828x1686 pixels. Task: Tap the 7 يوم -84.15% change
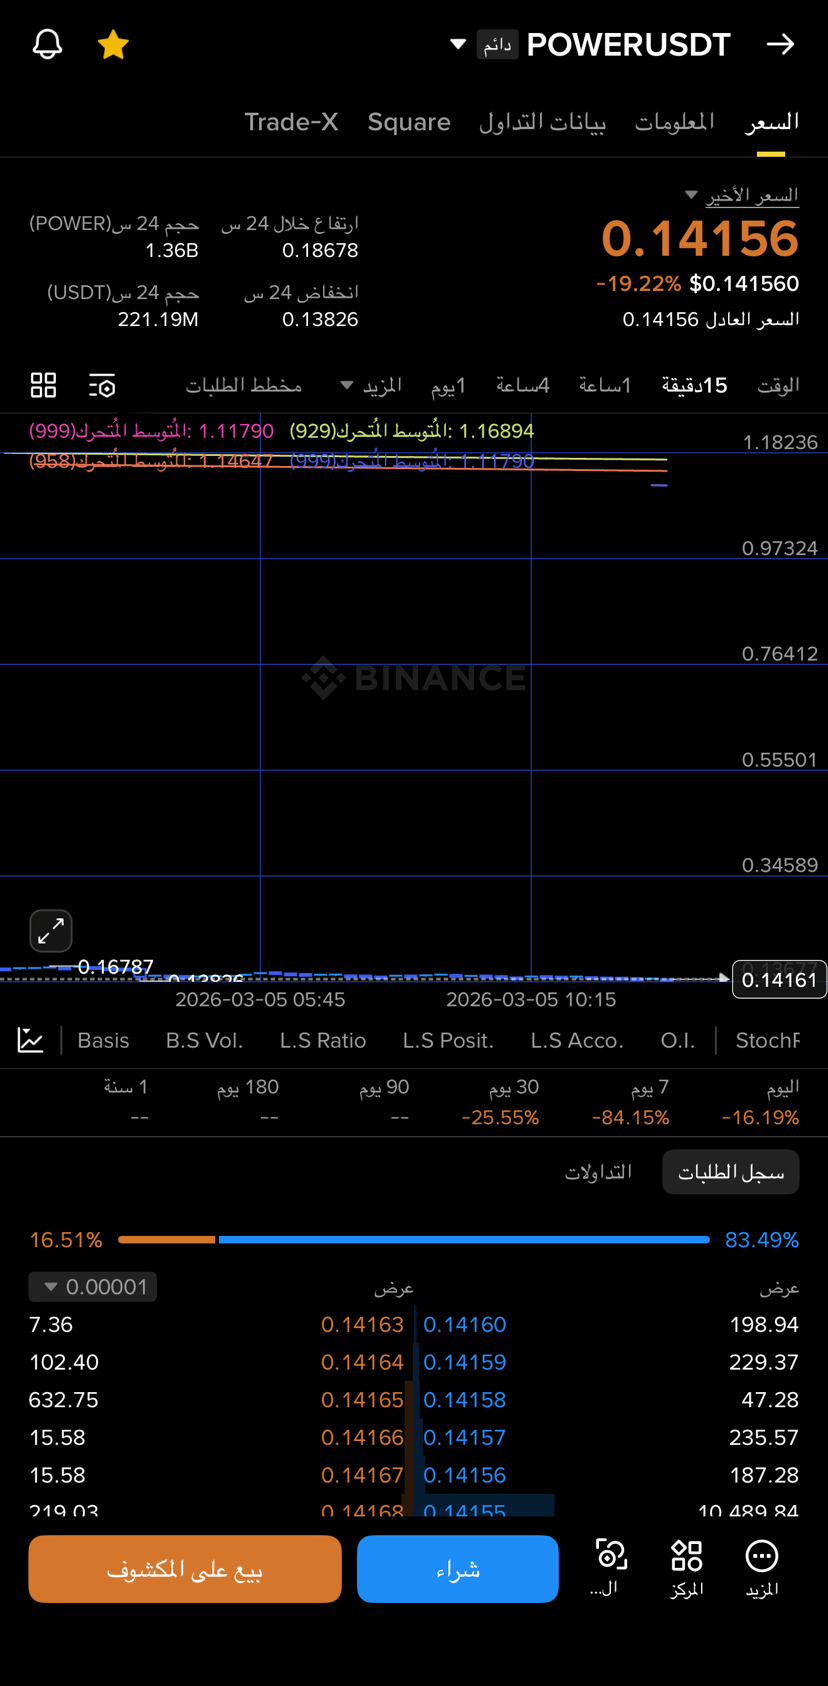click(x=630, y=1102)
